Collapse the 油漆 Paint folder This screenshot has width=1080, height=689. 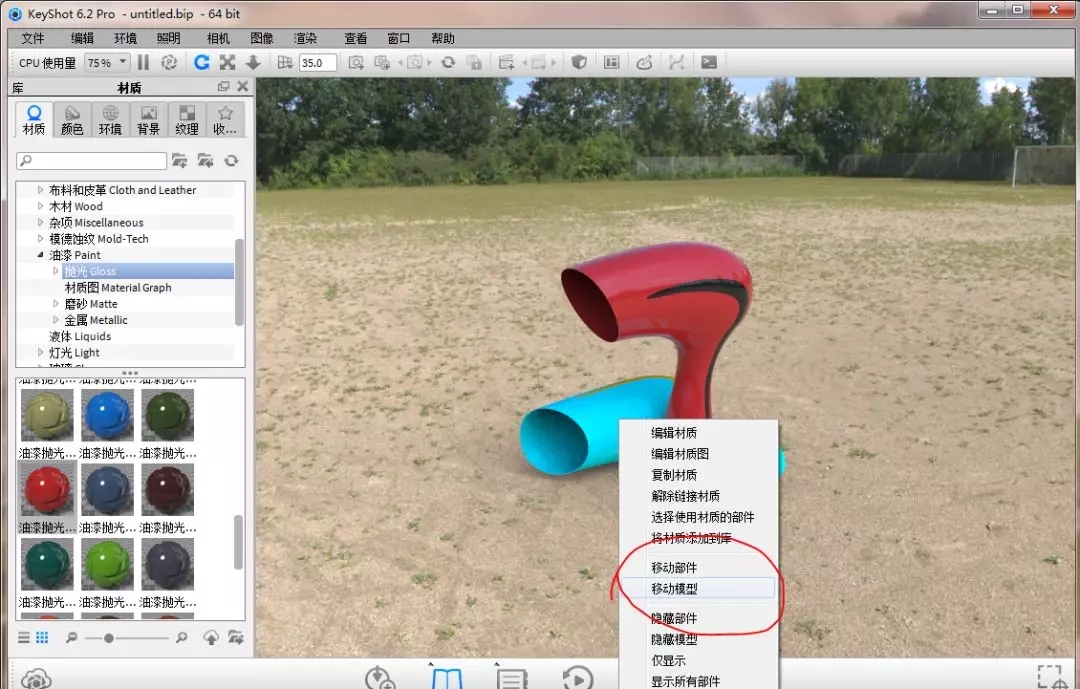41,255
